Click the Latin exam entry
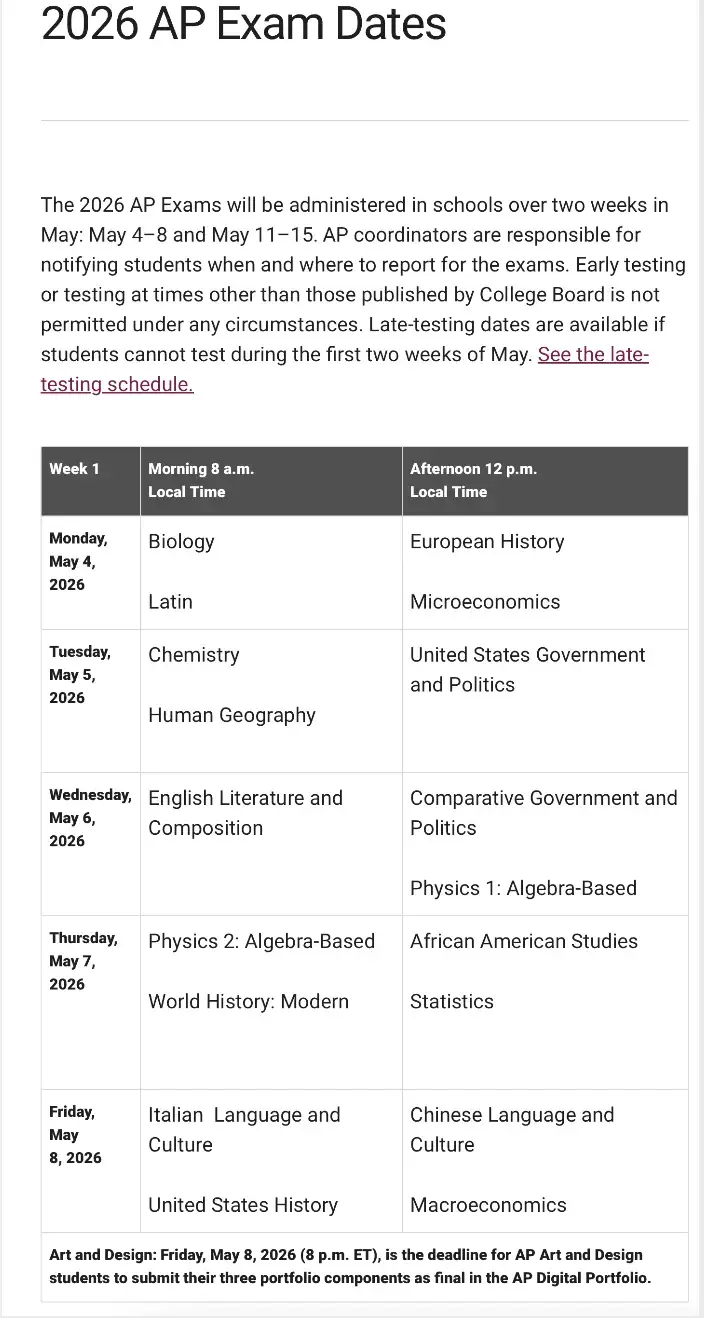704x1318 pixels. pyautogui.click(x=170, y=602)
